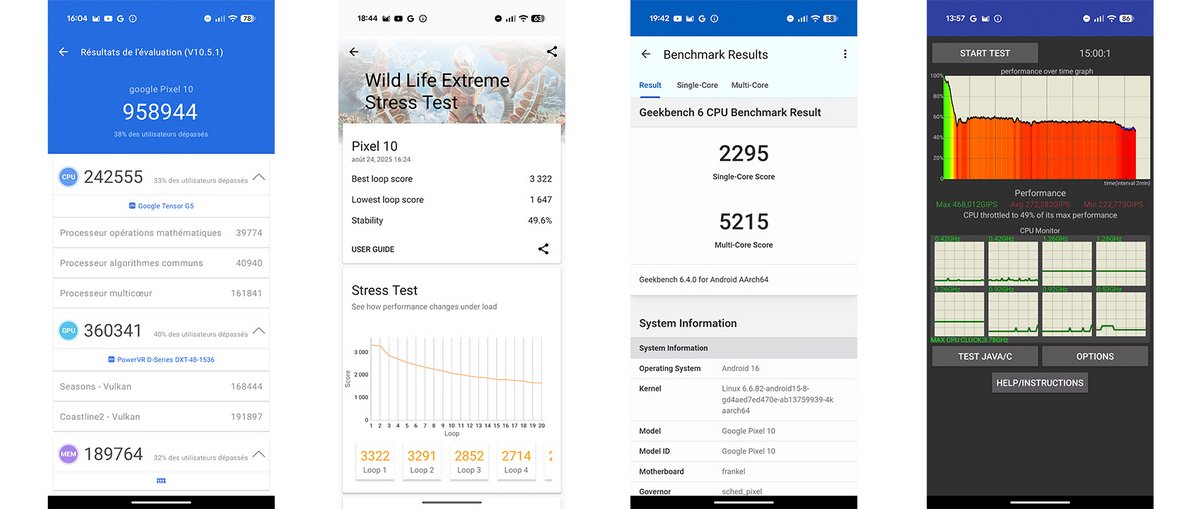Screen dimensions: 1200x509
Task: Tap the purple MEM badge icon
Action: click(68, 455)
